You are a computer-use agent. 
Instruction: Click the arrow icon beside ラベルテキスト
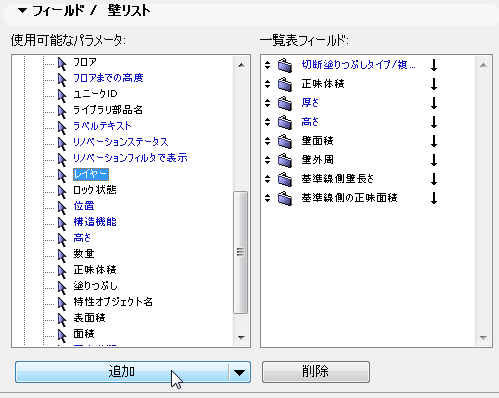pyautogui.click(x=62, y=127)
